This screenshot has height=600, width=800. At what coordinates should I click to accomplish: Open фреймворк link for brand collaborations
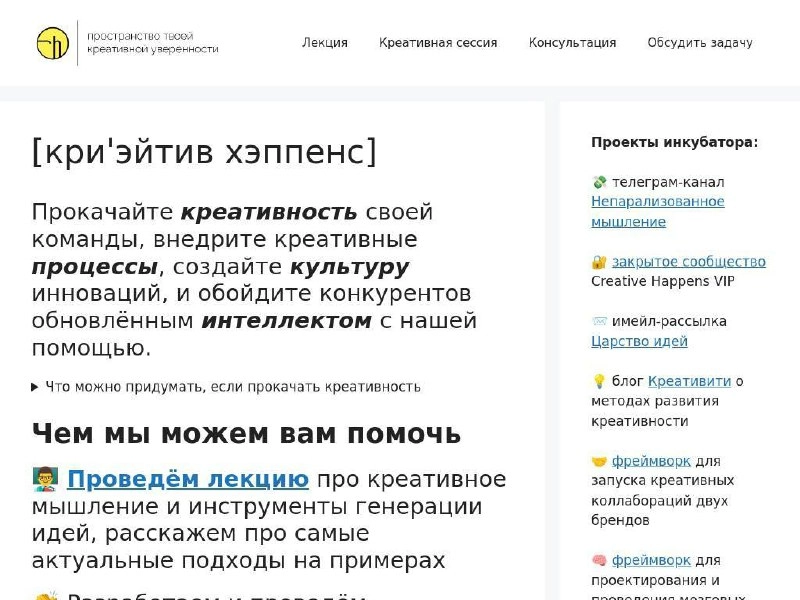pyautogui.click(x=651, y=461)
